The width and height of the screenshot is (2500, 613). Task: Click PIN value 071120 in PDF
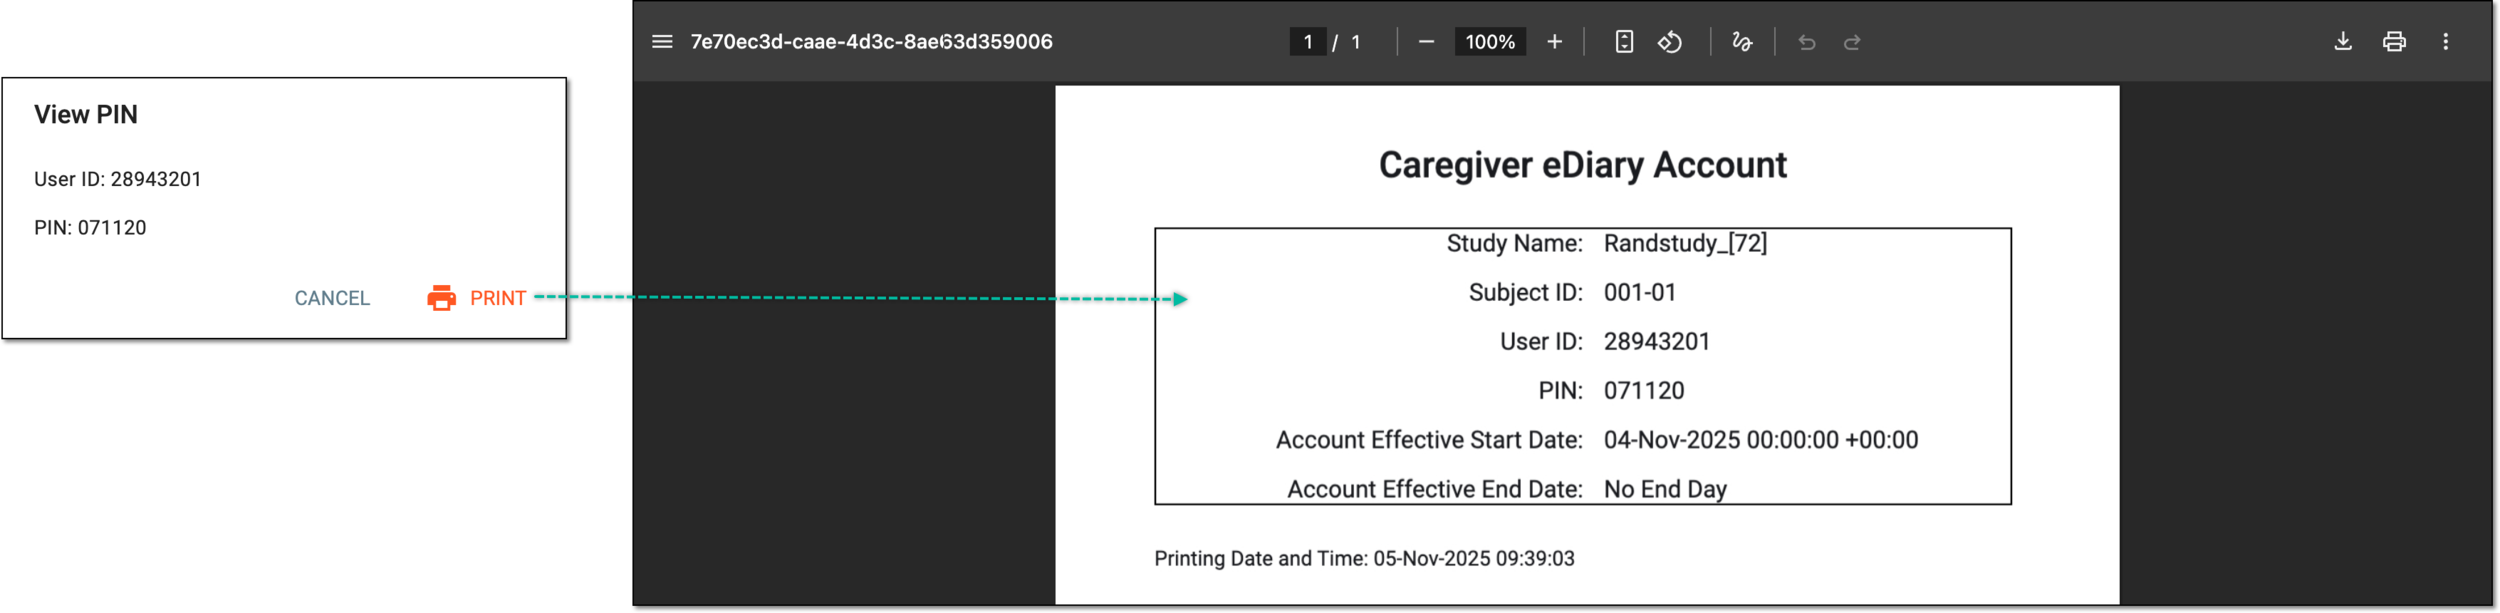(x=1644, y=391)
